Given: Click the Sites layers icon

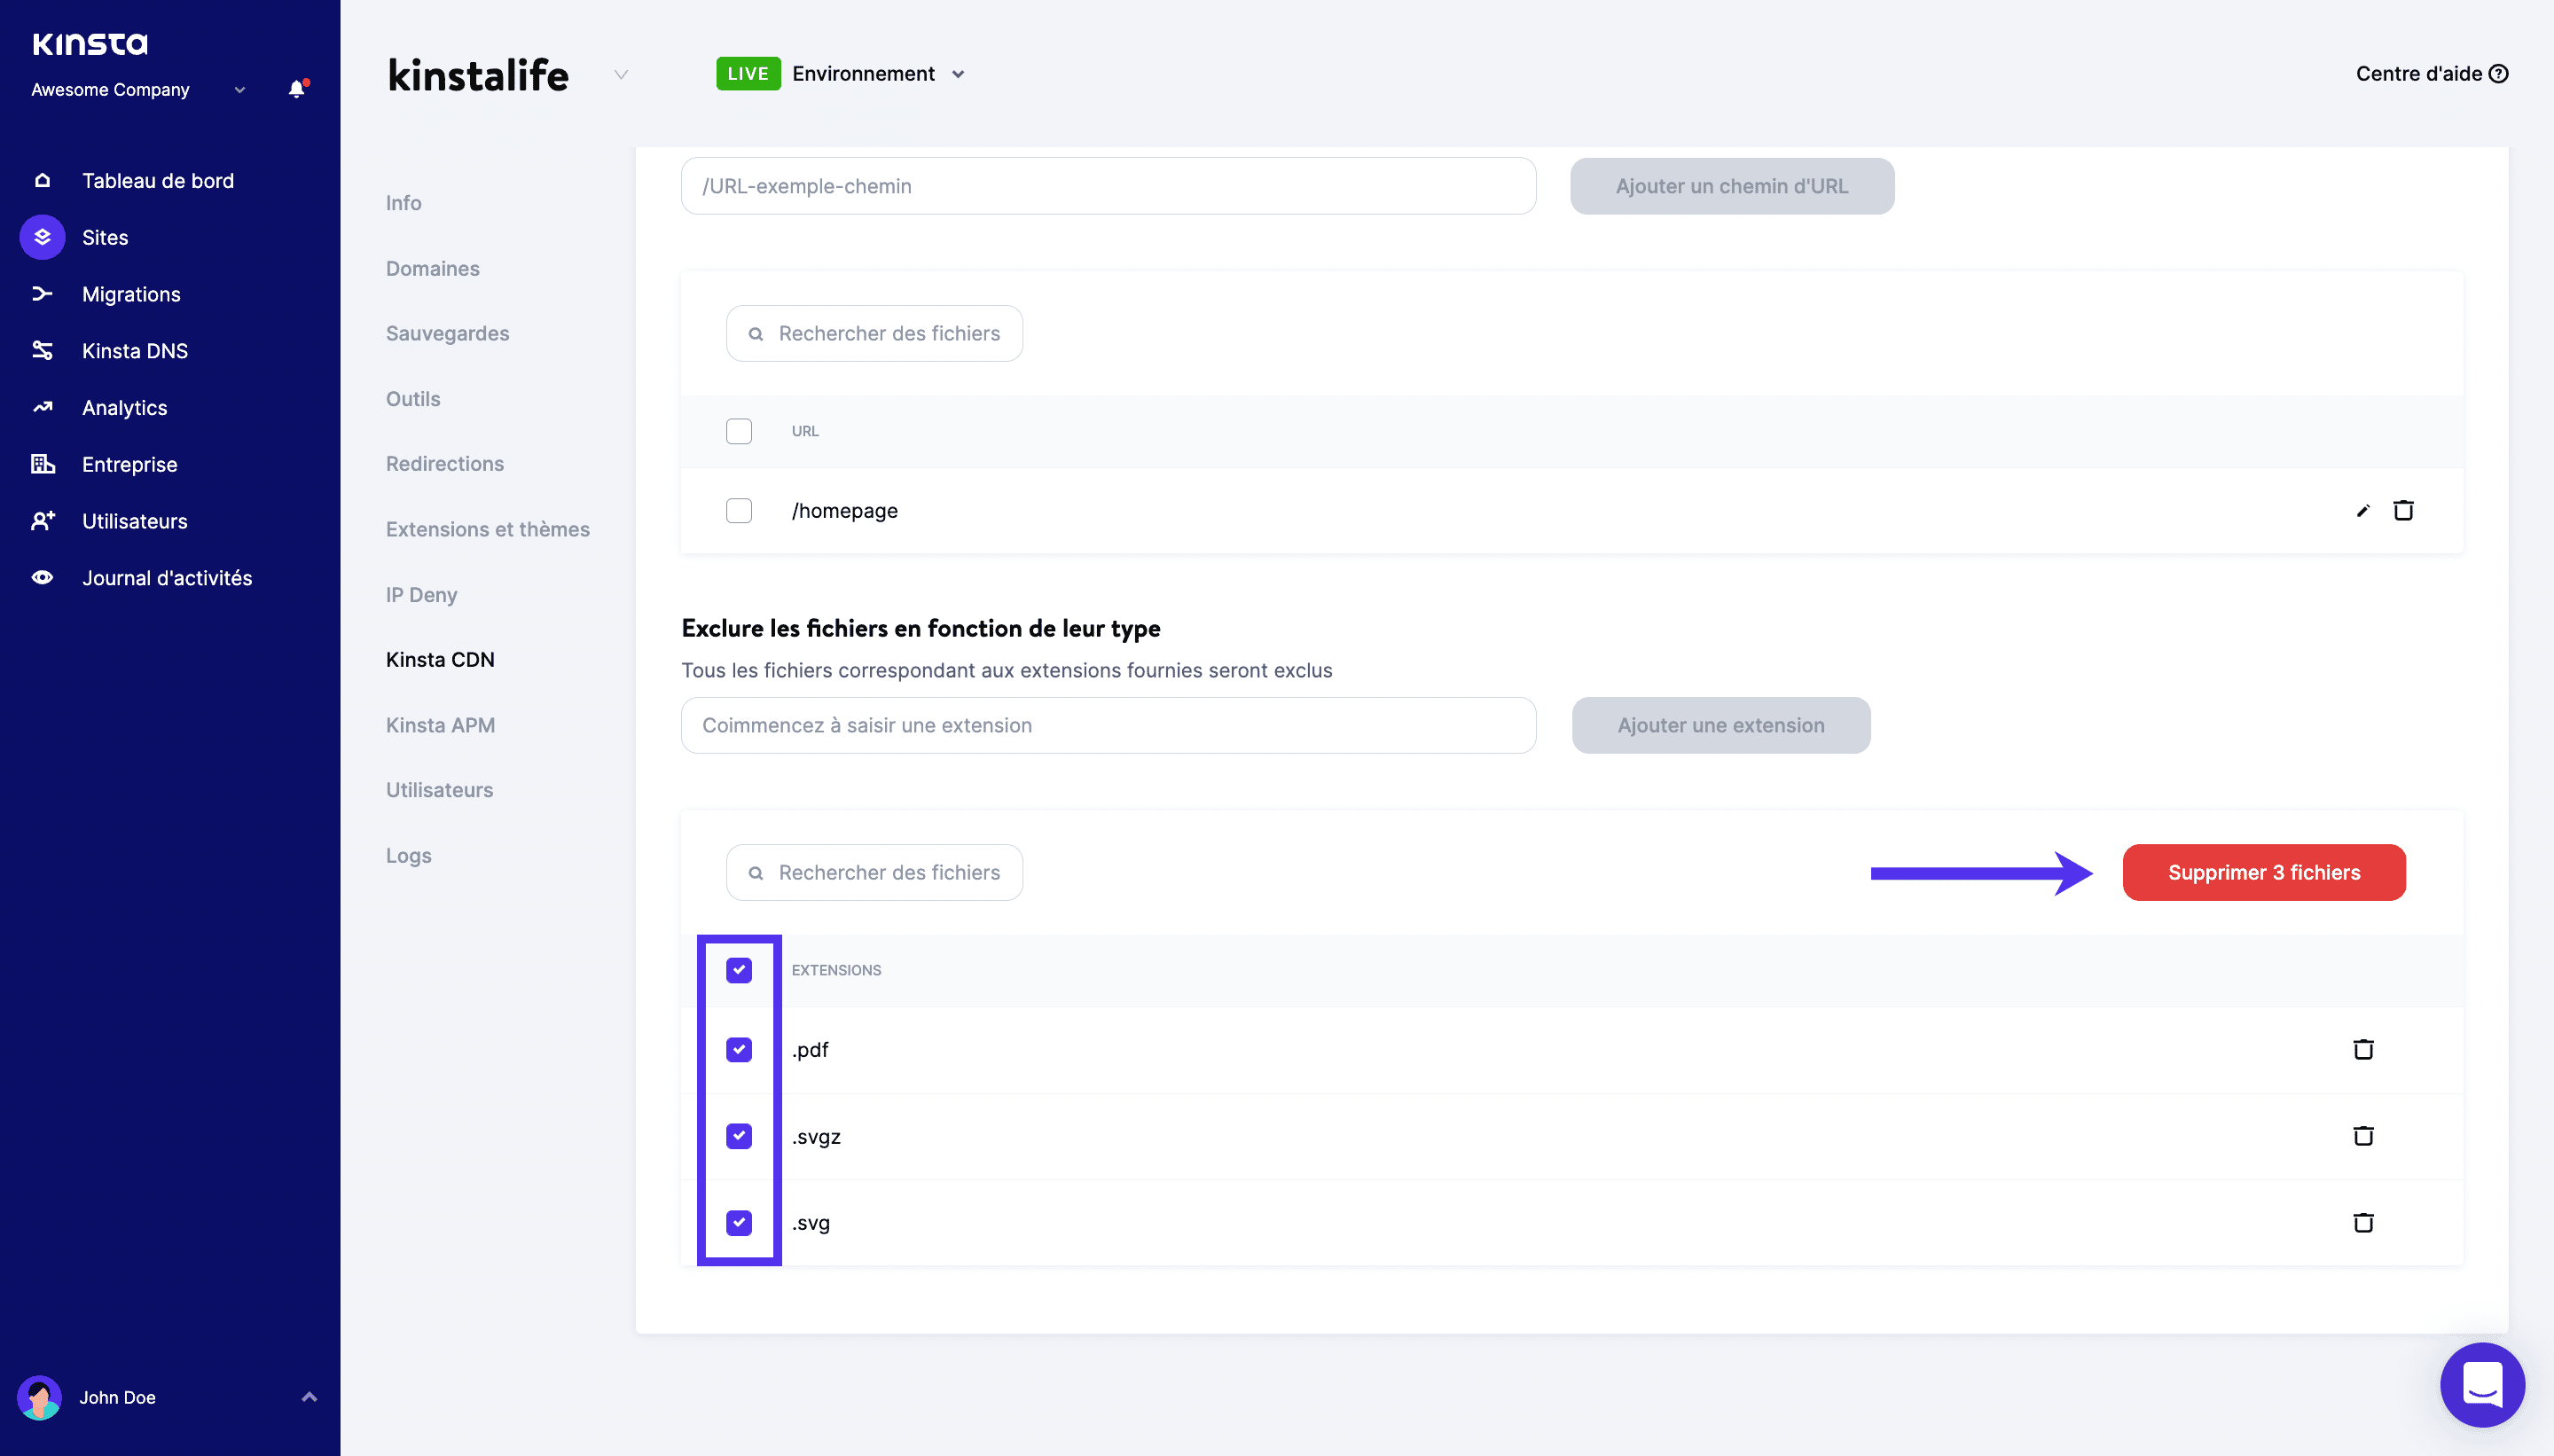Looking at the screenshot, I should pos(42,237).
